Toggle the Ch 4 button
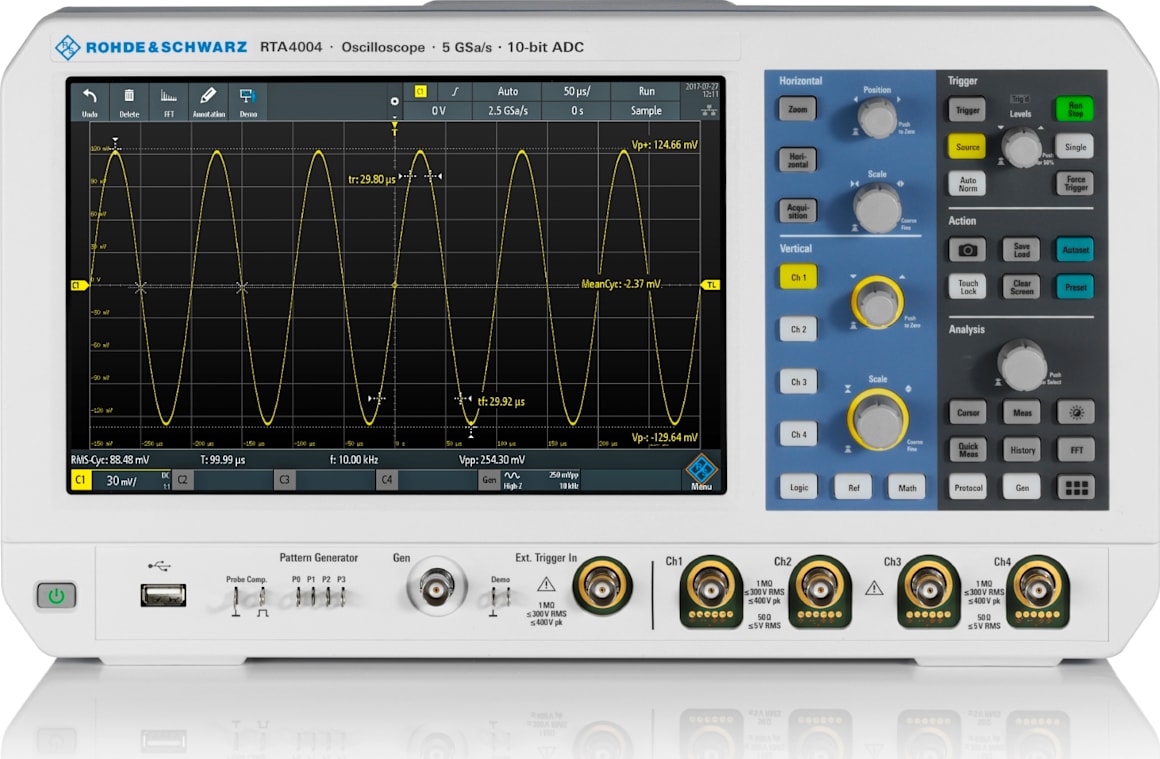This screenshot has width=1160, height=759. 798,435
